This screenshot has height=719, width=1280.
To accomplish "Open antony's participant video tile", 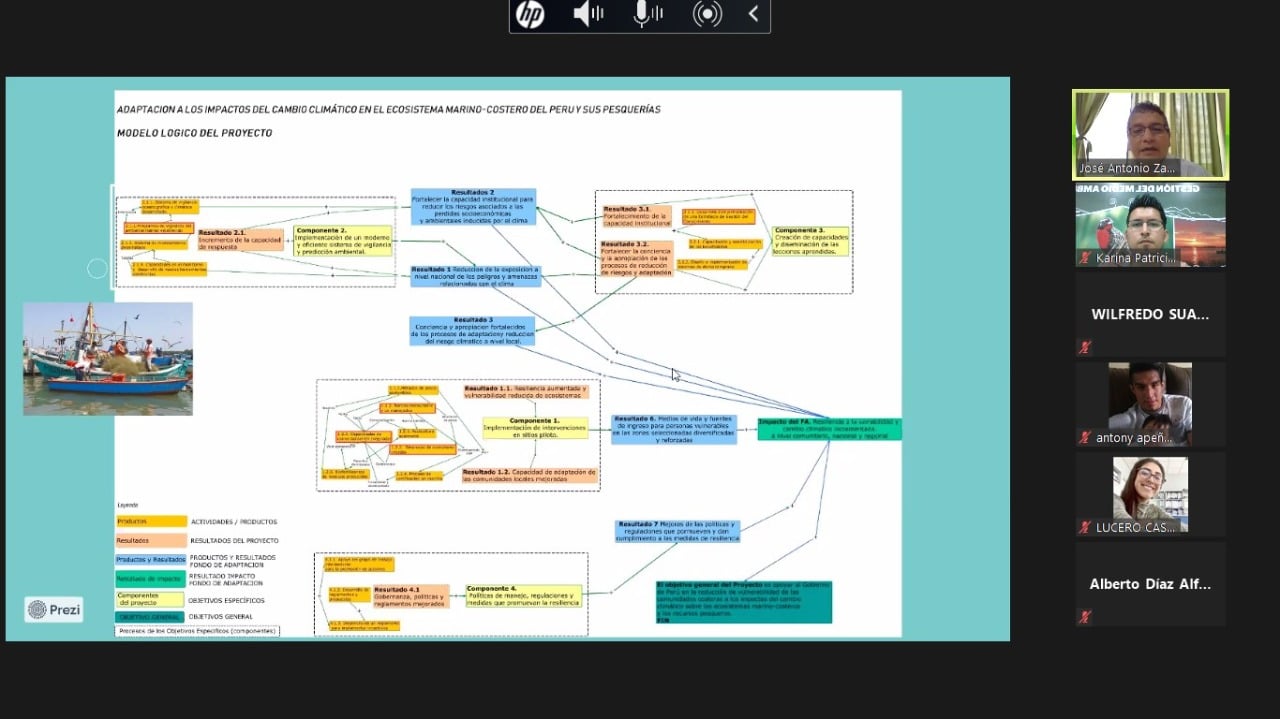I will pos(1150,403).
